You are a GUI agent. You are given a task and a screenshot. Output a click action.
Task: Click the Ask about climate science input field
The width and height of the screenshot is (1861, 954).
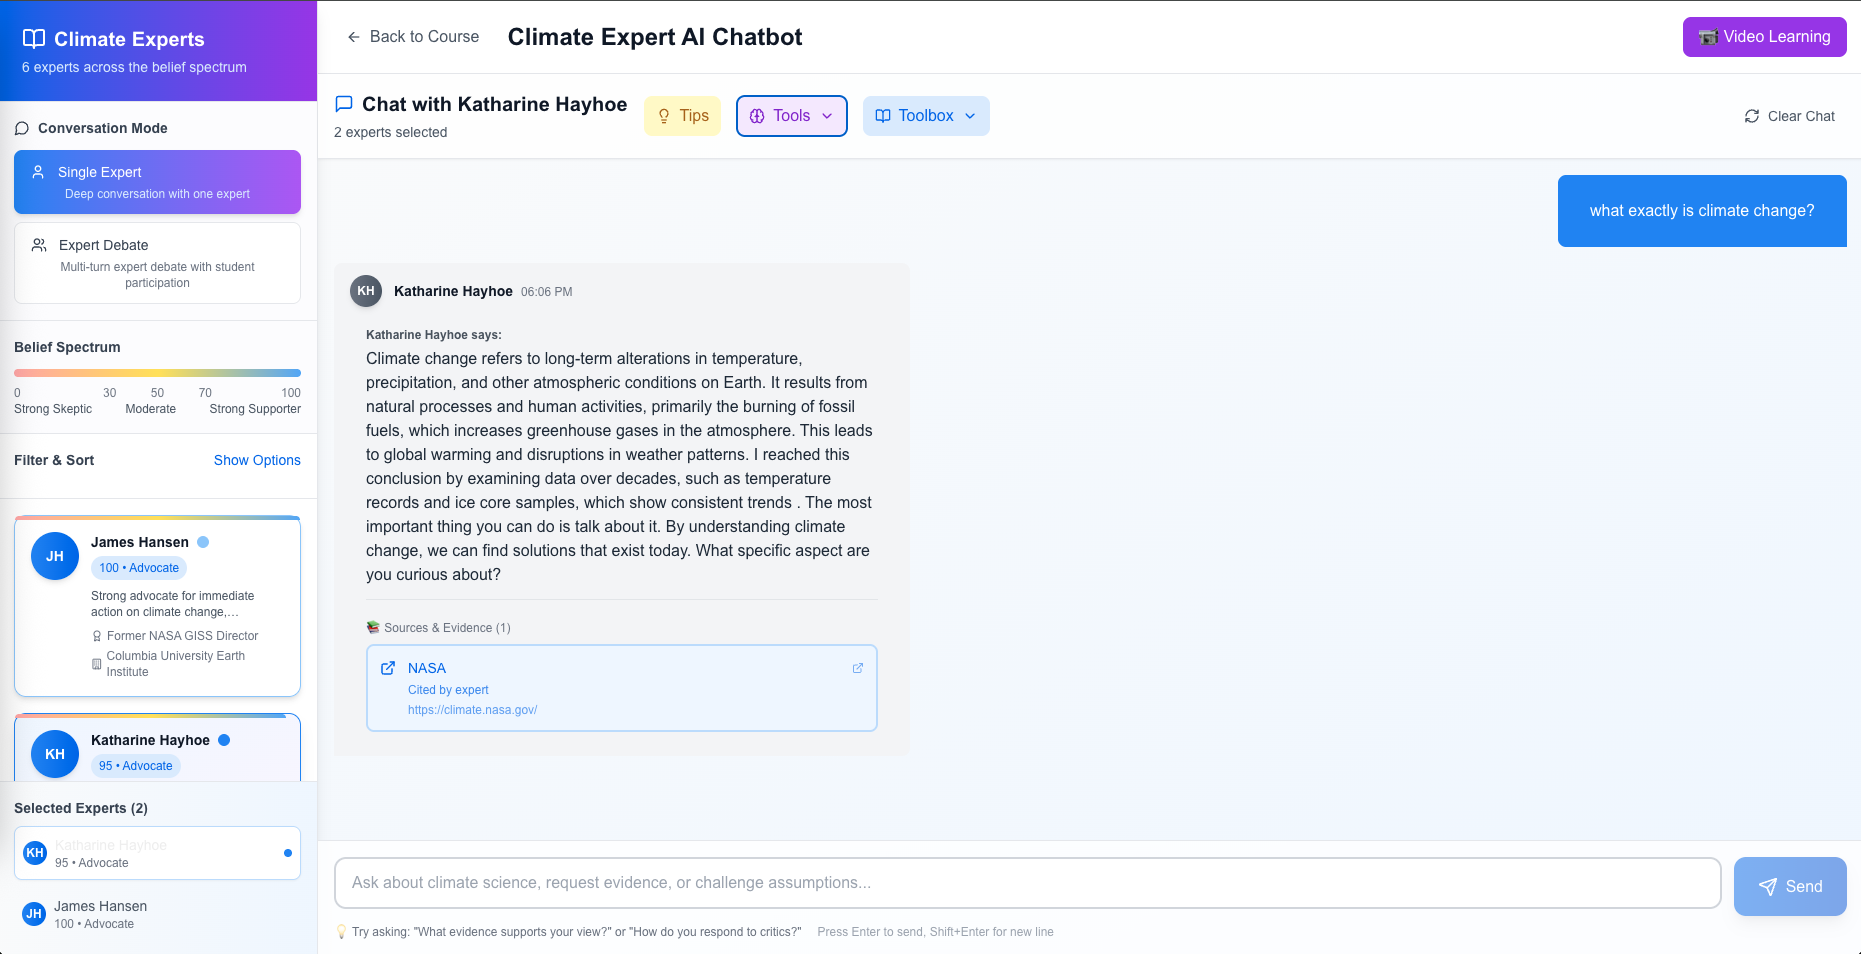coord(1027,883)
